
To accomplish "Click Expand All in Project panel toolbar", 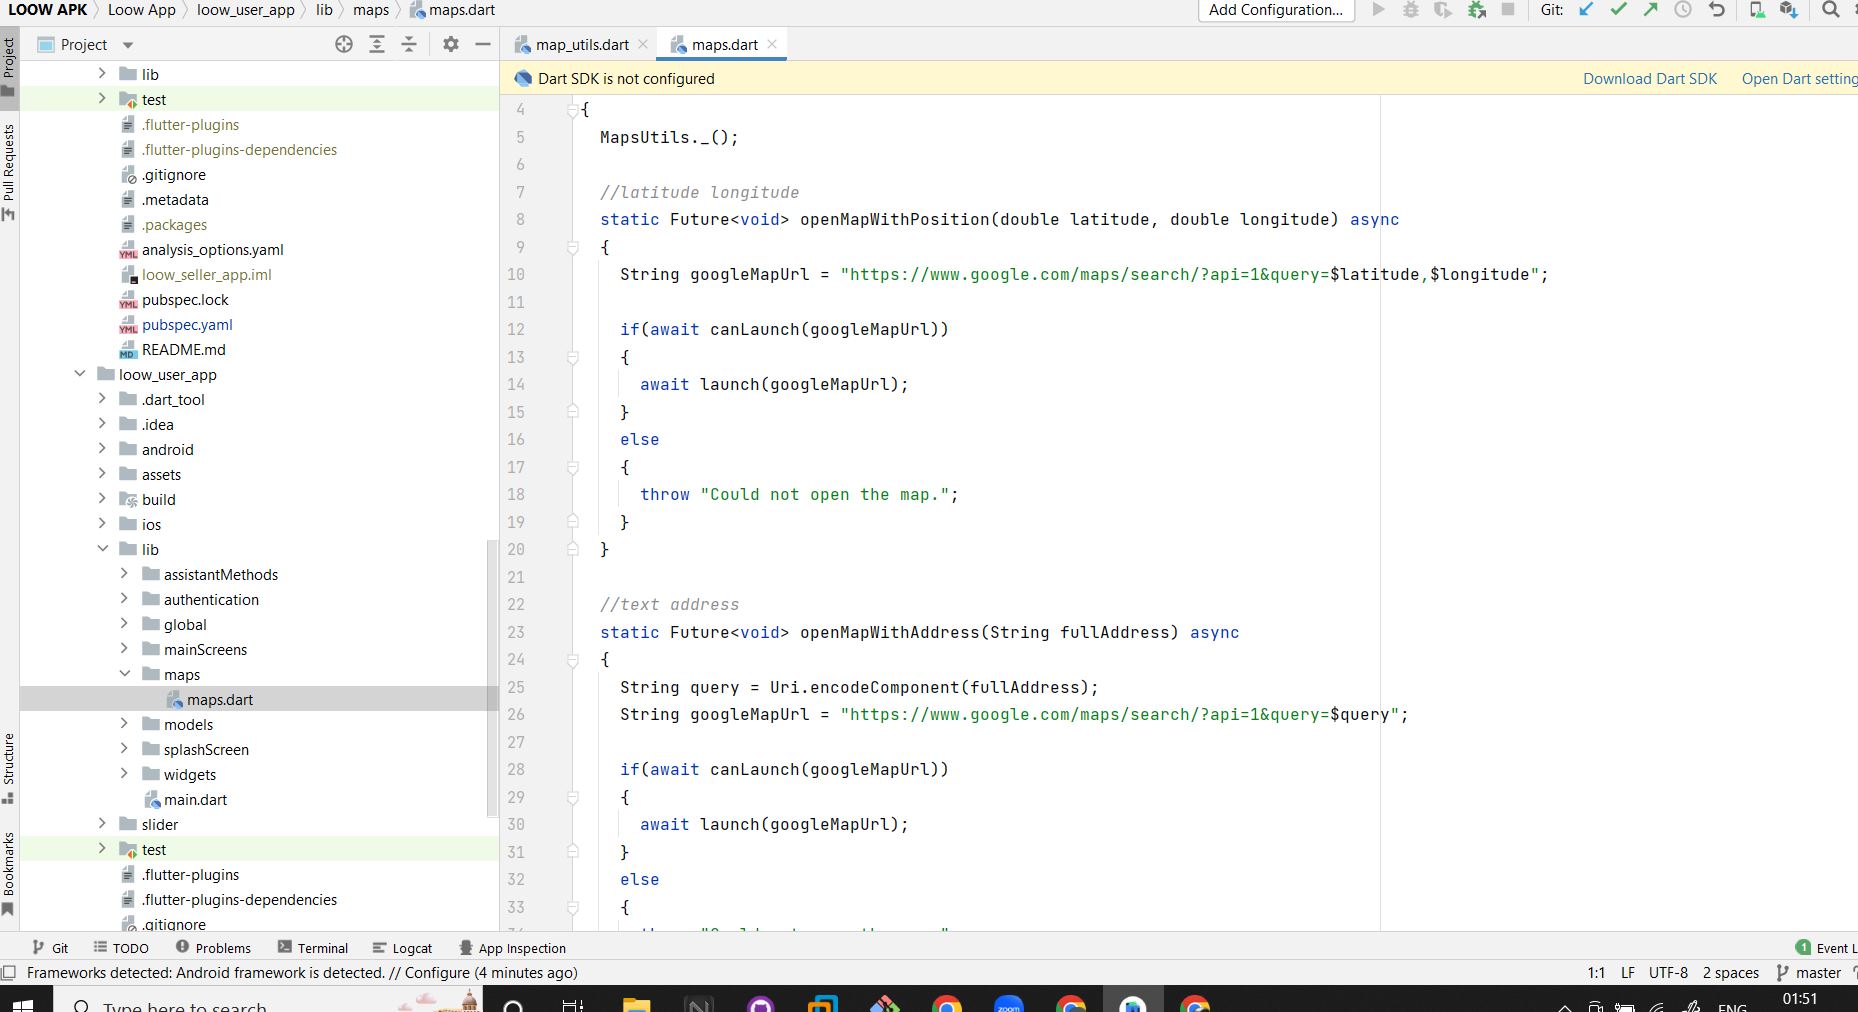I will 377,44.
